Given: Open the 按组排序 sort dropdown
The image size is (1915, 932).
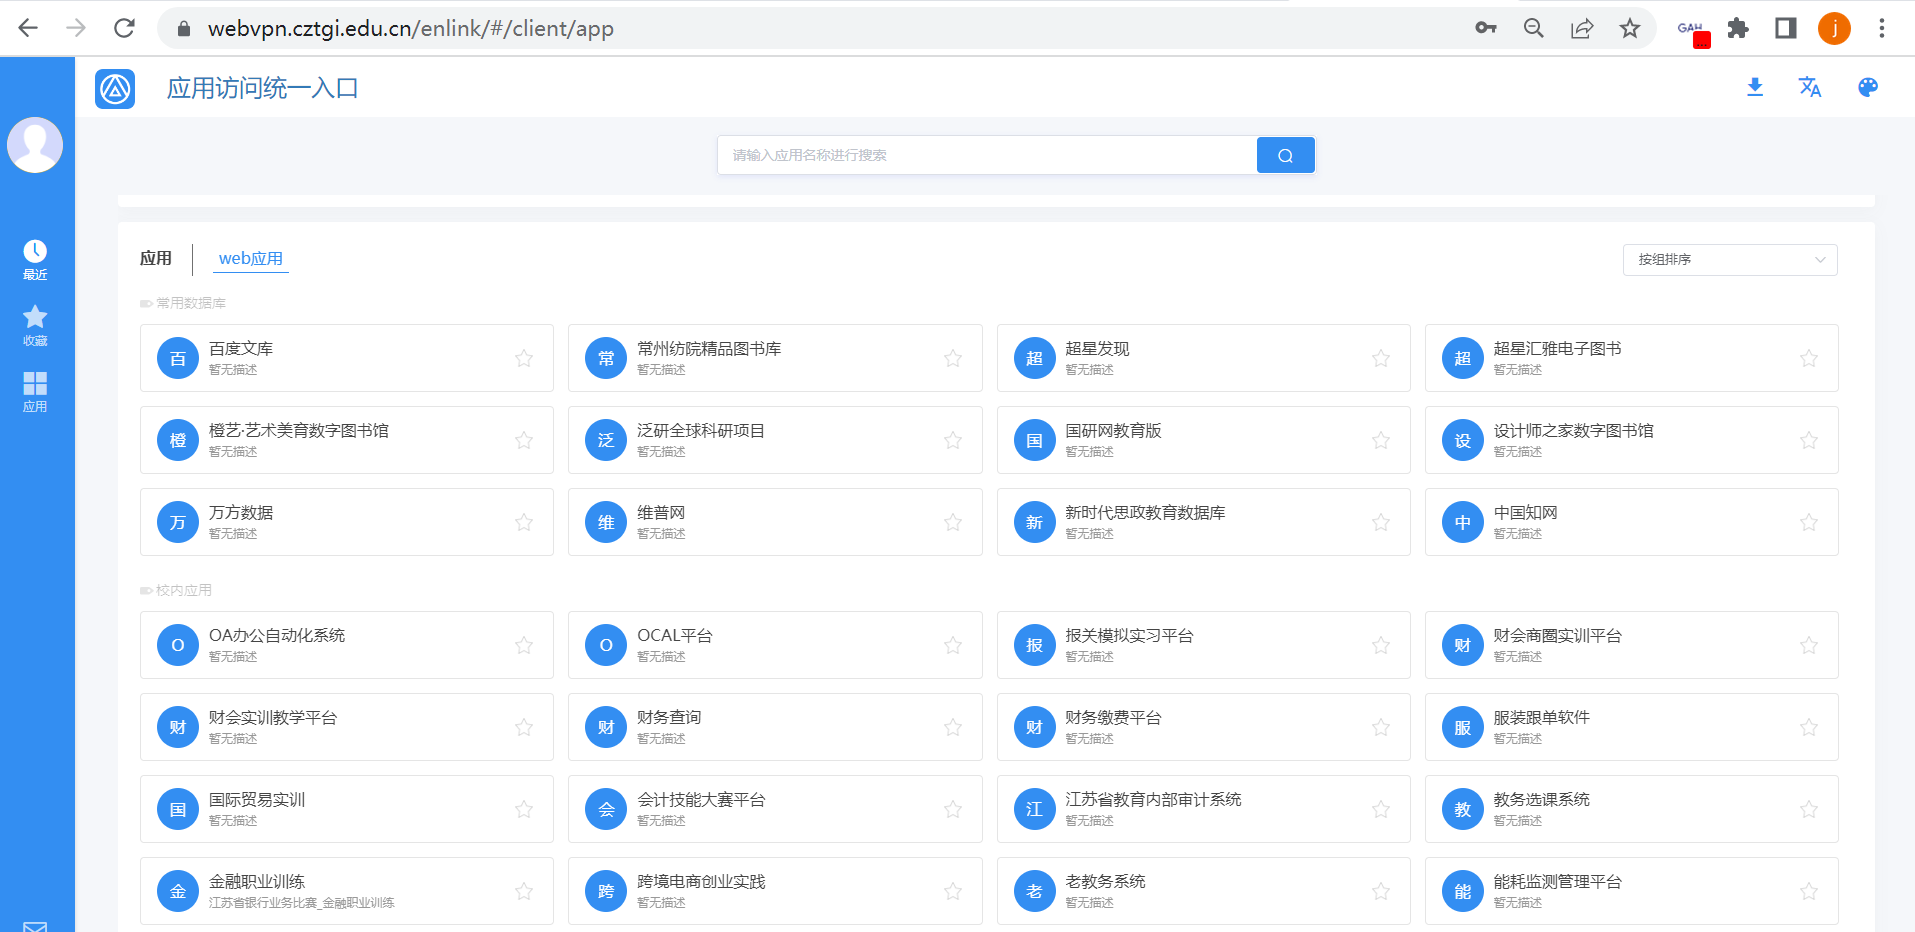Looking at the screenshot, I should 1730,259.
